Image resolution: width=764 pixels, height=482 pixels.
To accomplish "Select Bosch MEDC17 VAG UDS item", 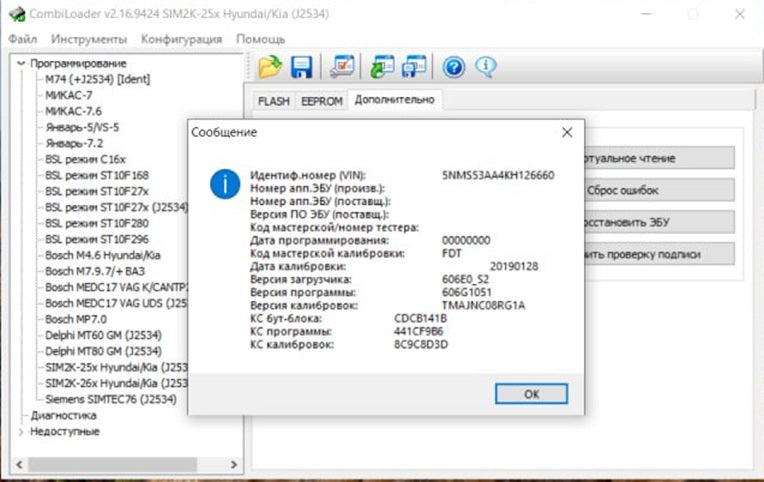I will click(116, 303).
